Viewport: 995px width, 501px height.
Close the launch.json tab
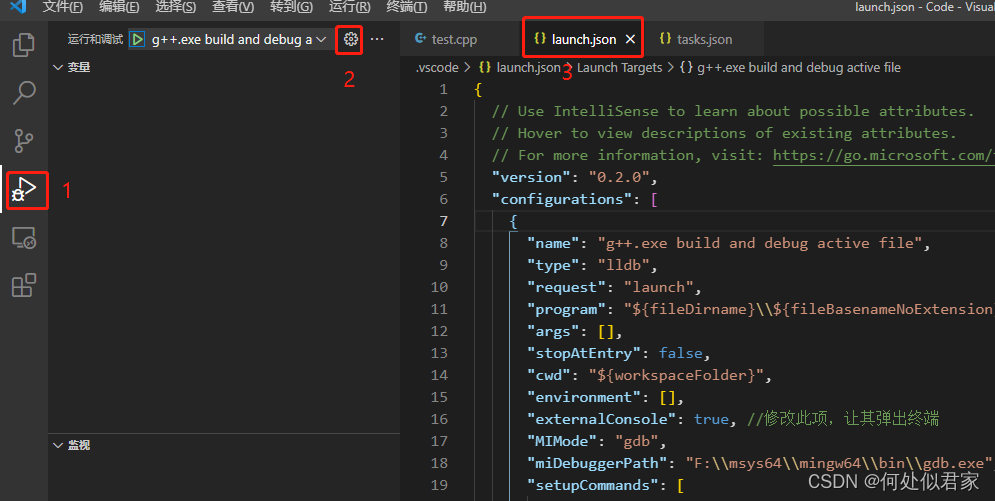pyautogui.click(x=630, y=39)
